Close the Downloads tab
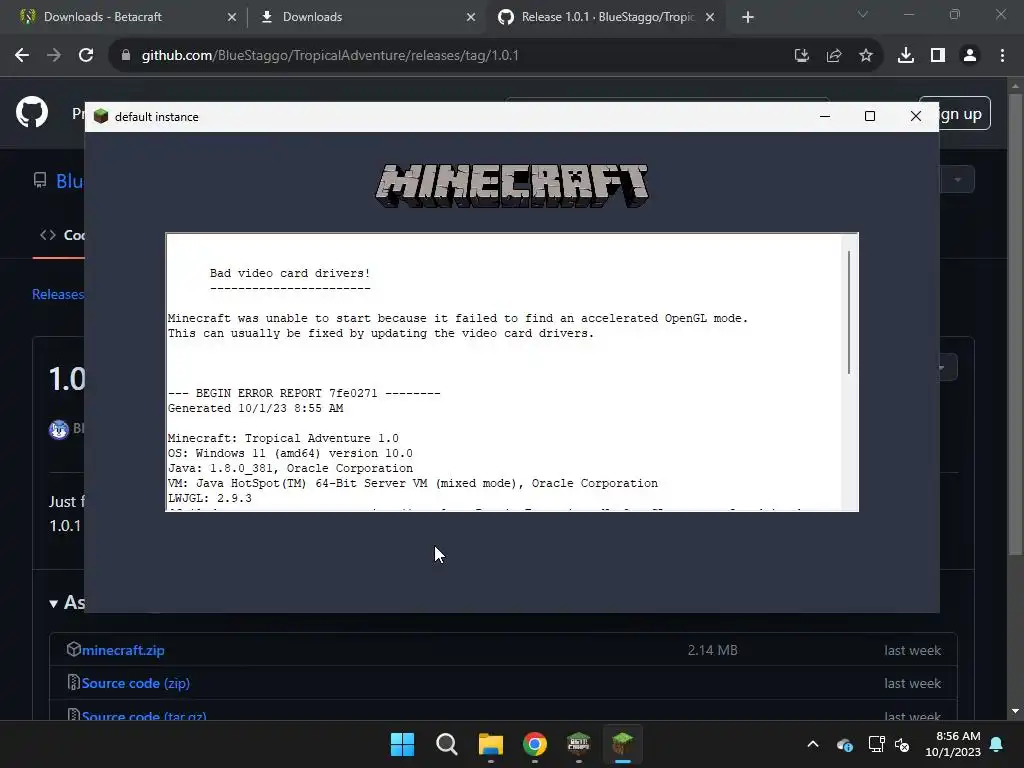This screenshot has width=1024, height=768. click(x=471, y=18)
